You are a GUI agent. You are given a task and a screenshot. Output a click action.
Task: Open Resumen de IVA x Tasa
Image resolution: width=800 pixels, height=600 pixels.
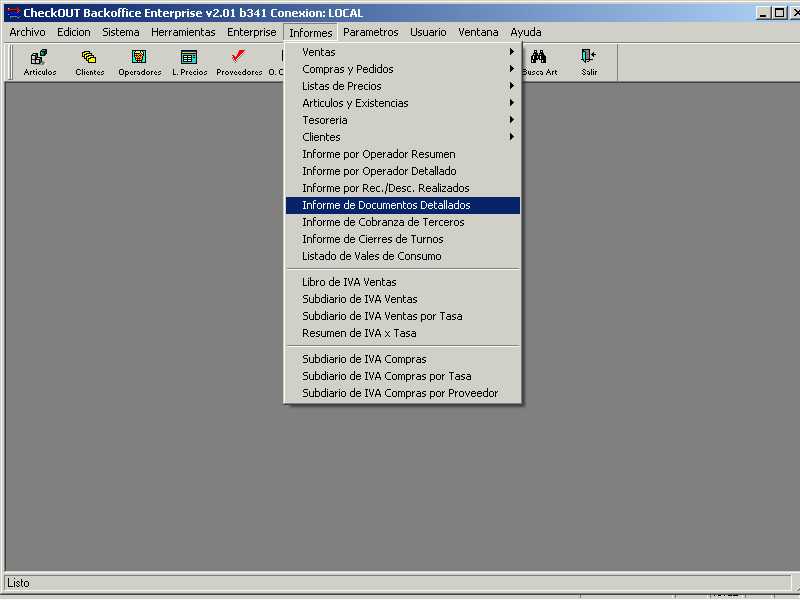(403, 333)
